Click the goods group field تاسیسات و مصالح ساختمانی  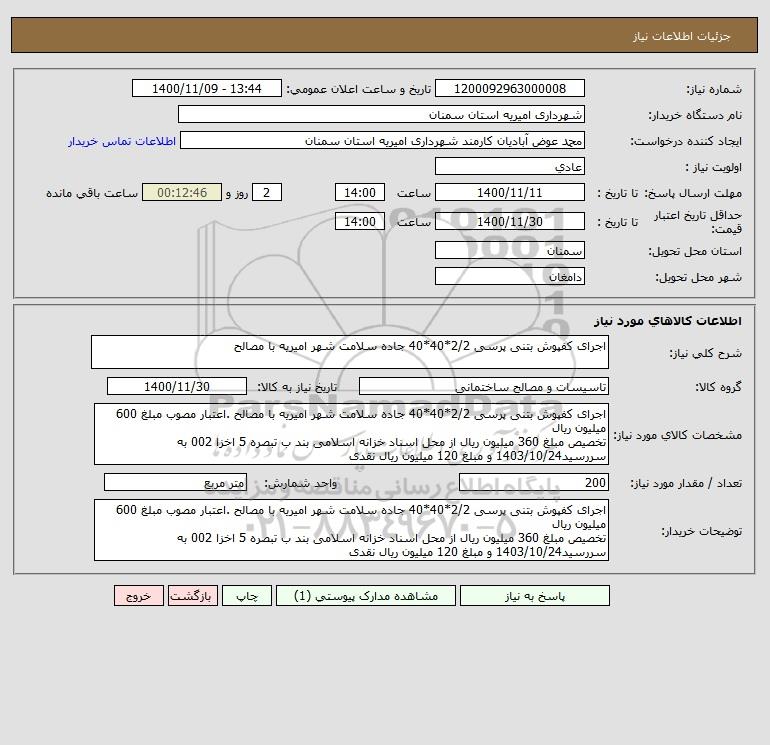[x=484, y=386]
